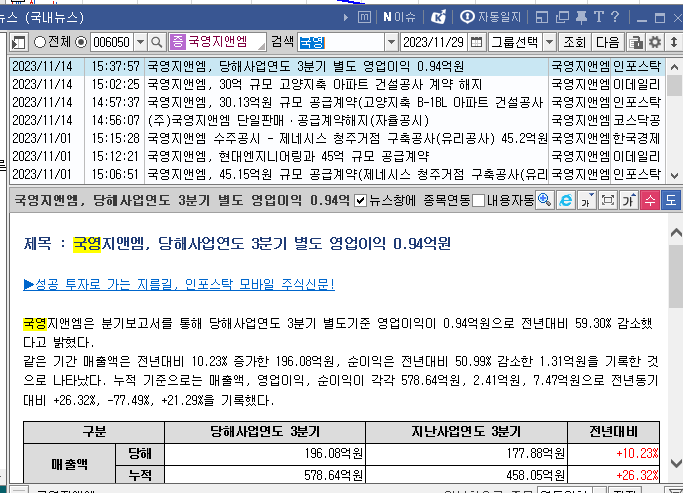Select the stock code radio button

point(81,42)
